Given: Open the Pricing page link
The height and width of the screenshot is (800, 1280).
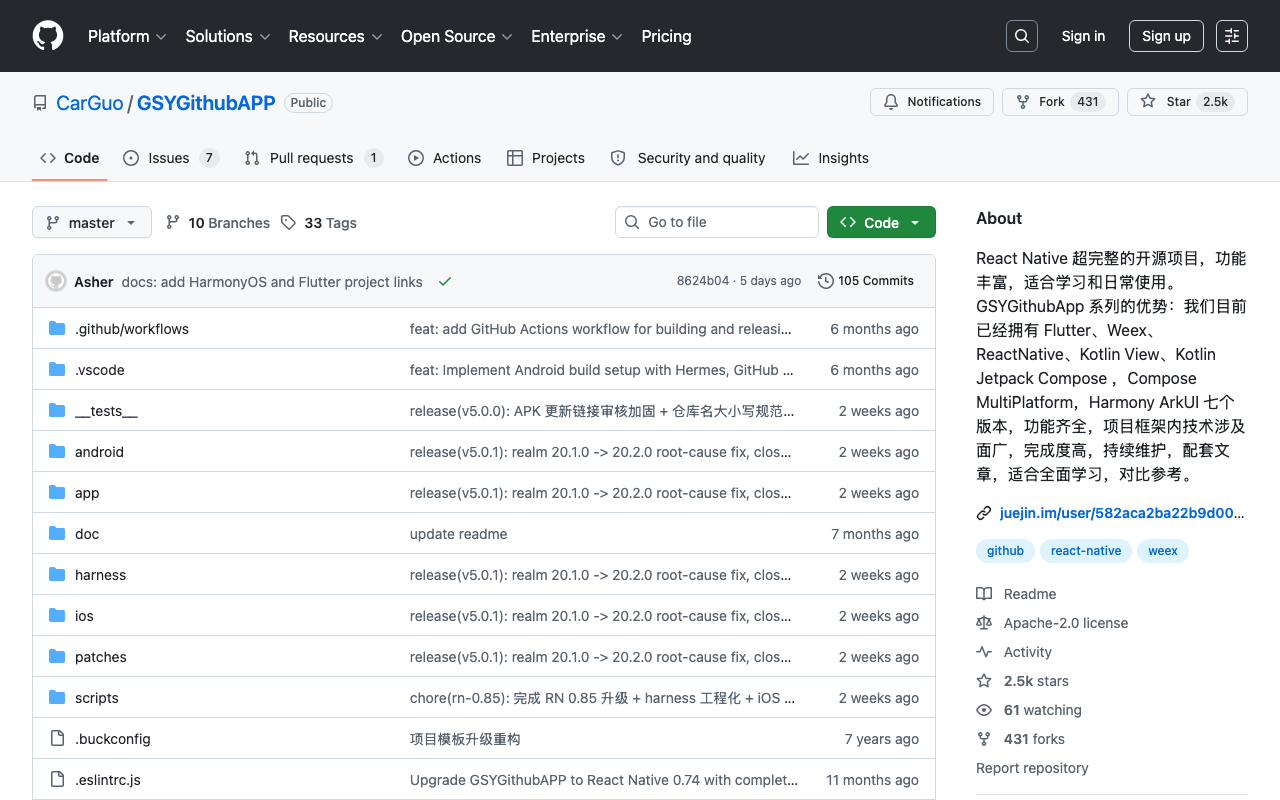Looking at the screenshot, I should 666,36.
